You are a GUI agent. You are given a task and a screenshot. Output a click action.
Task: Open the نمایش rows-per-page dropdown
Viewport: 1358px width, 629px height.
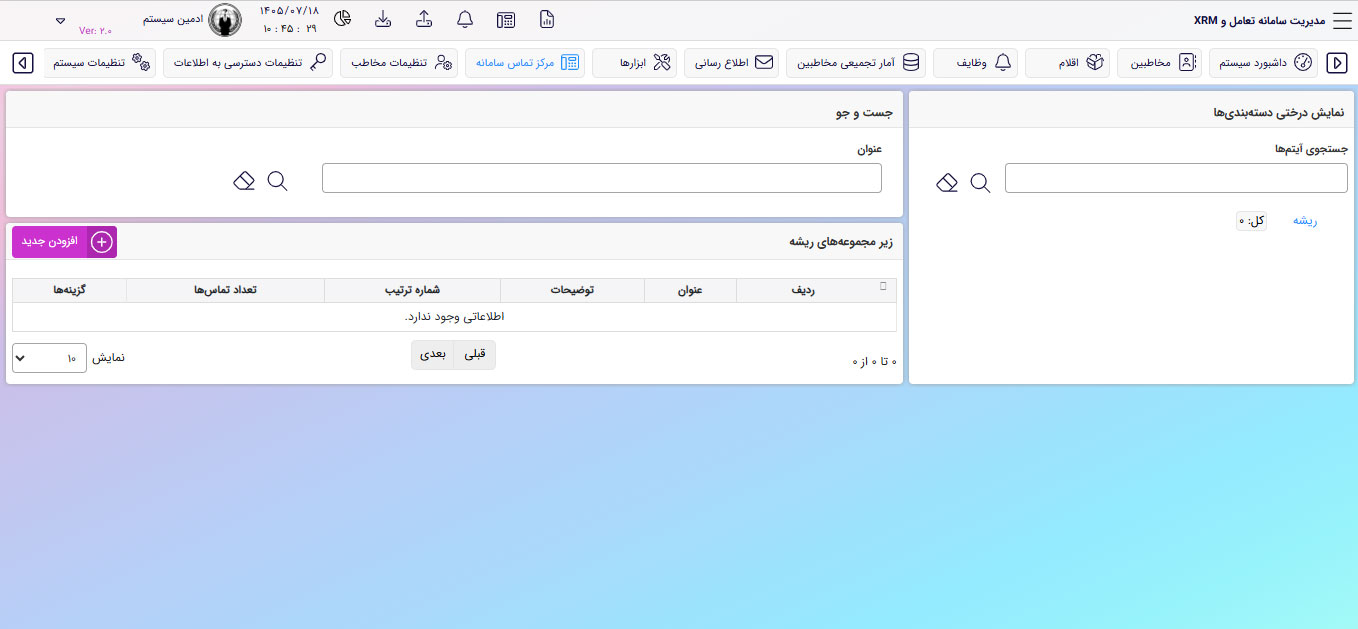49,358
